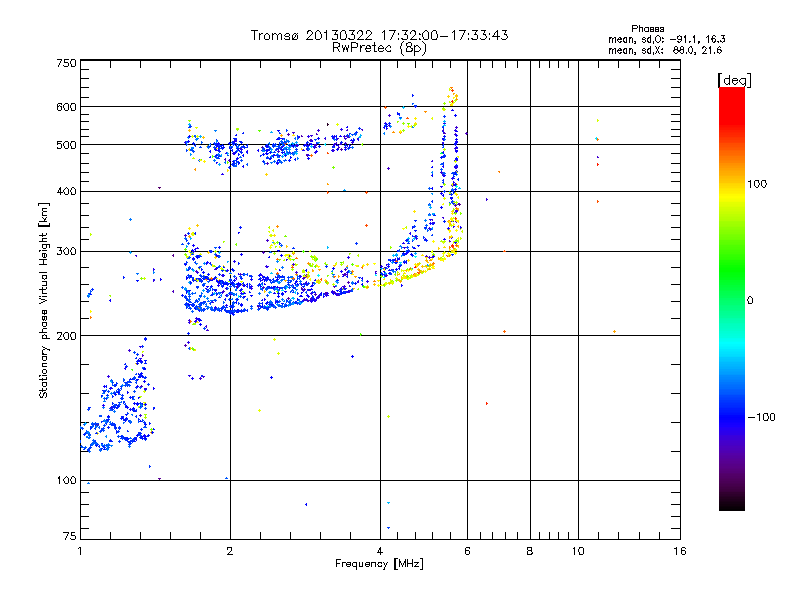This screenshot has width=800, height=600.
Task: Click the orange echo cusp at the top near 6 MHz
Action: coord(452,96)
